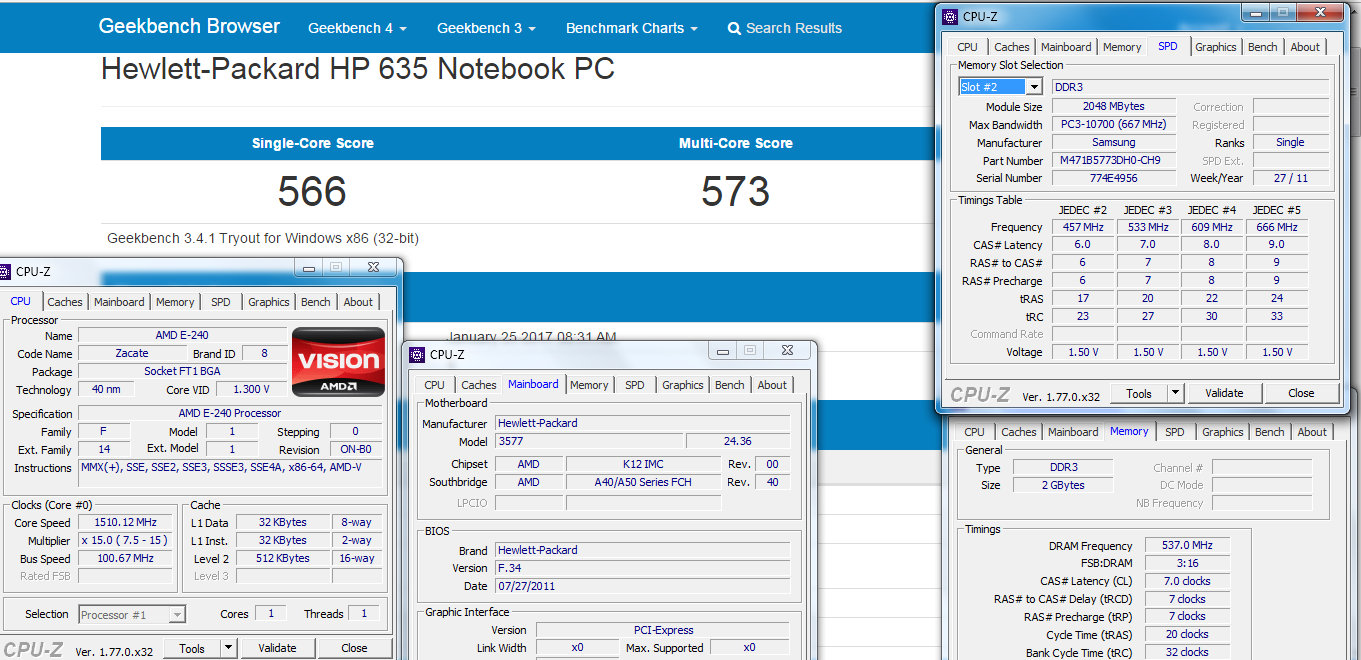Switch to Caches tab in Mainboard window

click(x=479, y=385)
